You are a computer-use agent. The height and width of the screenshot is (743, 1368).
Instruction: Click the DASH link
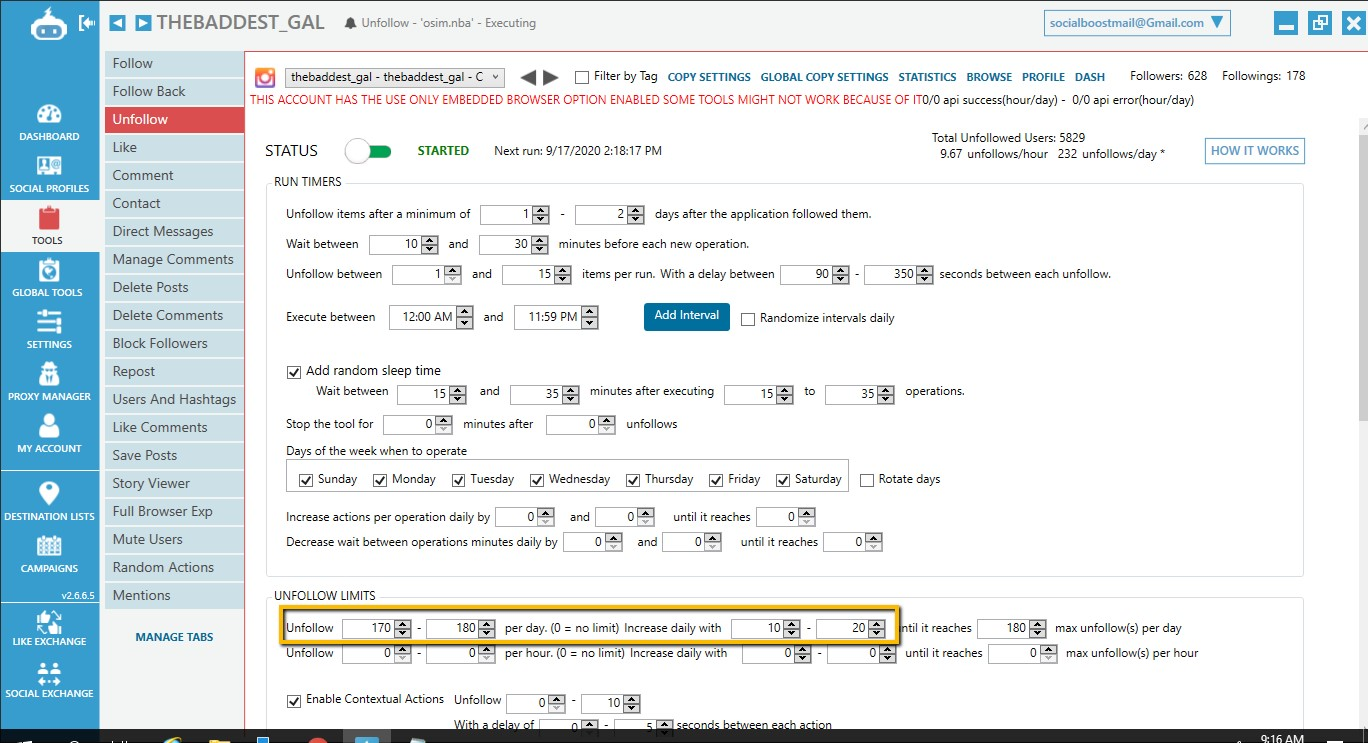[x=1090, y=77]
